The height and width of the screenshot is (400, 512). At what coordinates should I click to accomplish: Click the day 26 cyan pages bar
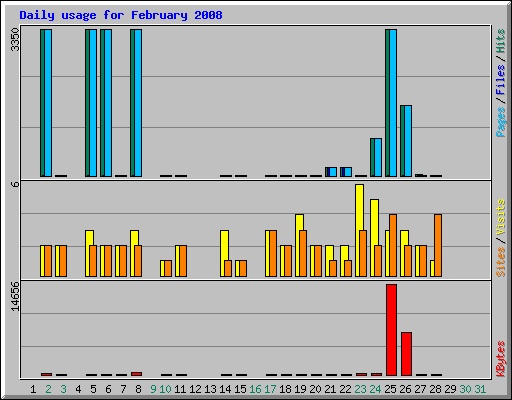(408, 141)
